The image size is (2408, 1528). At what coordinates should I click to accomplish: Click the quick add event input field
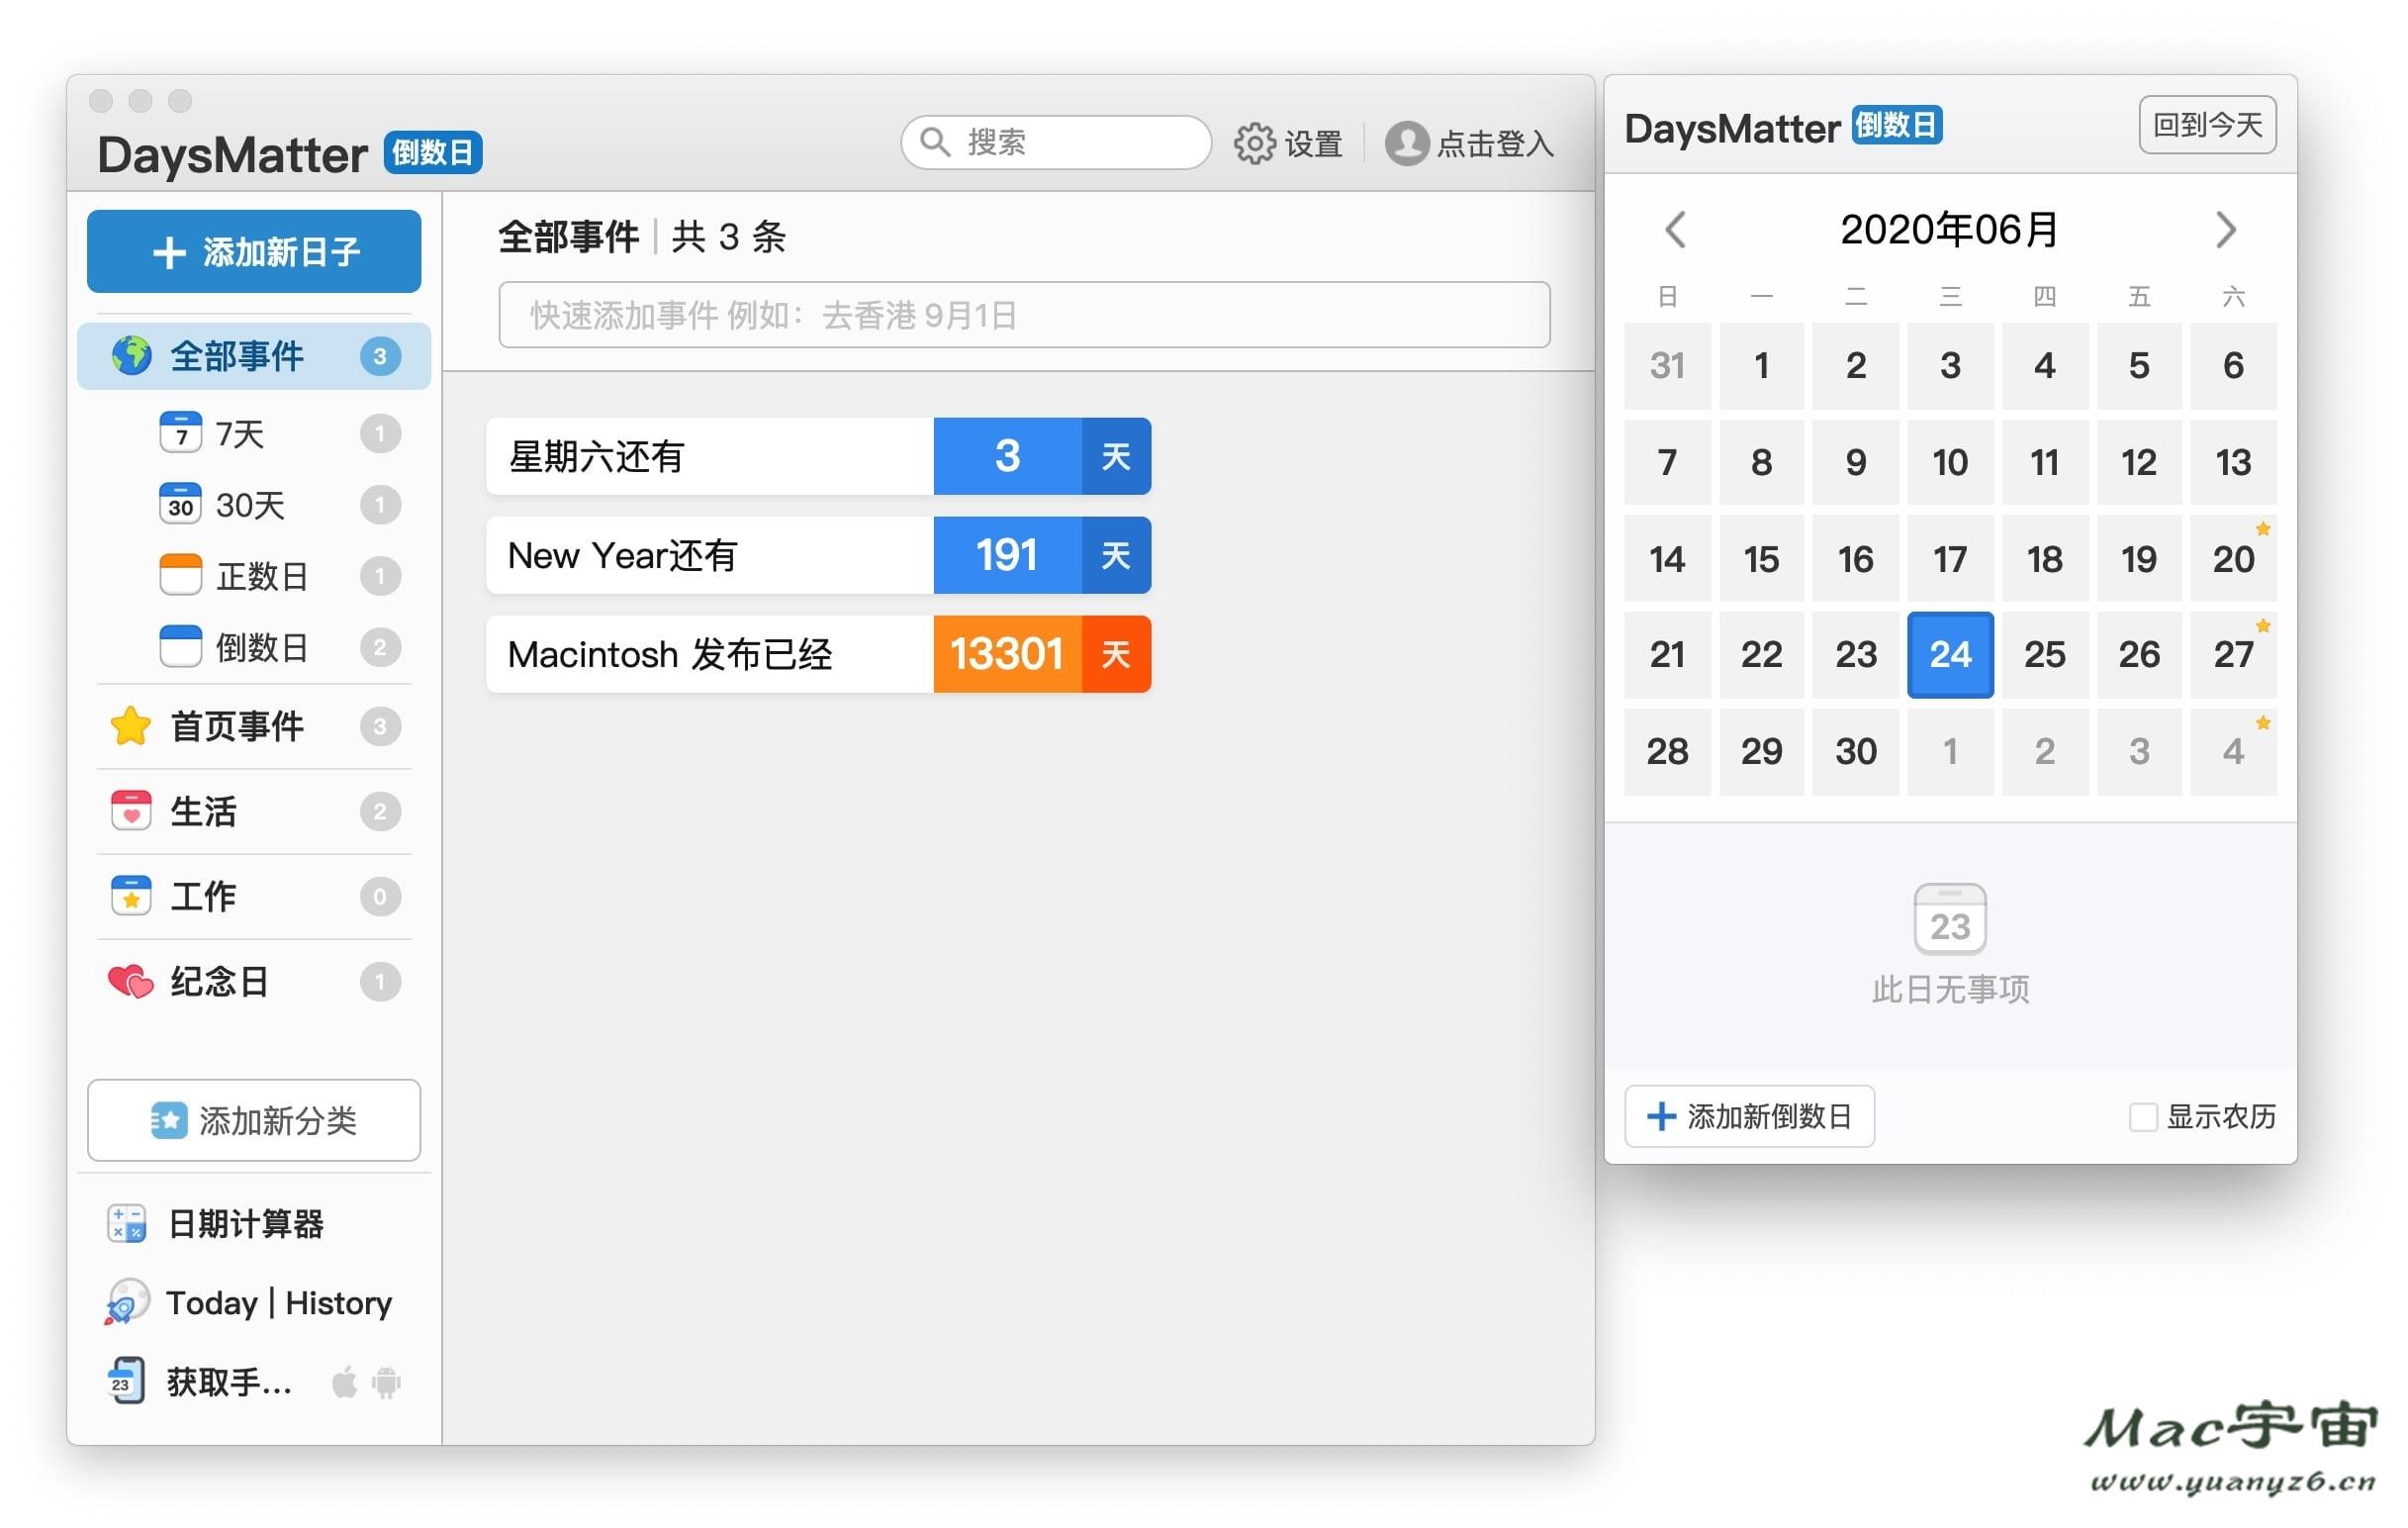click(1020, 315)
